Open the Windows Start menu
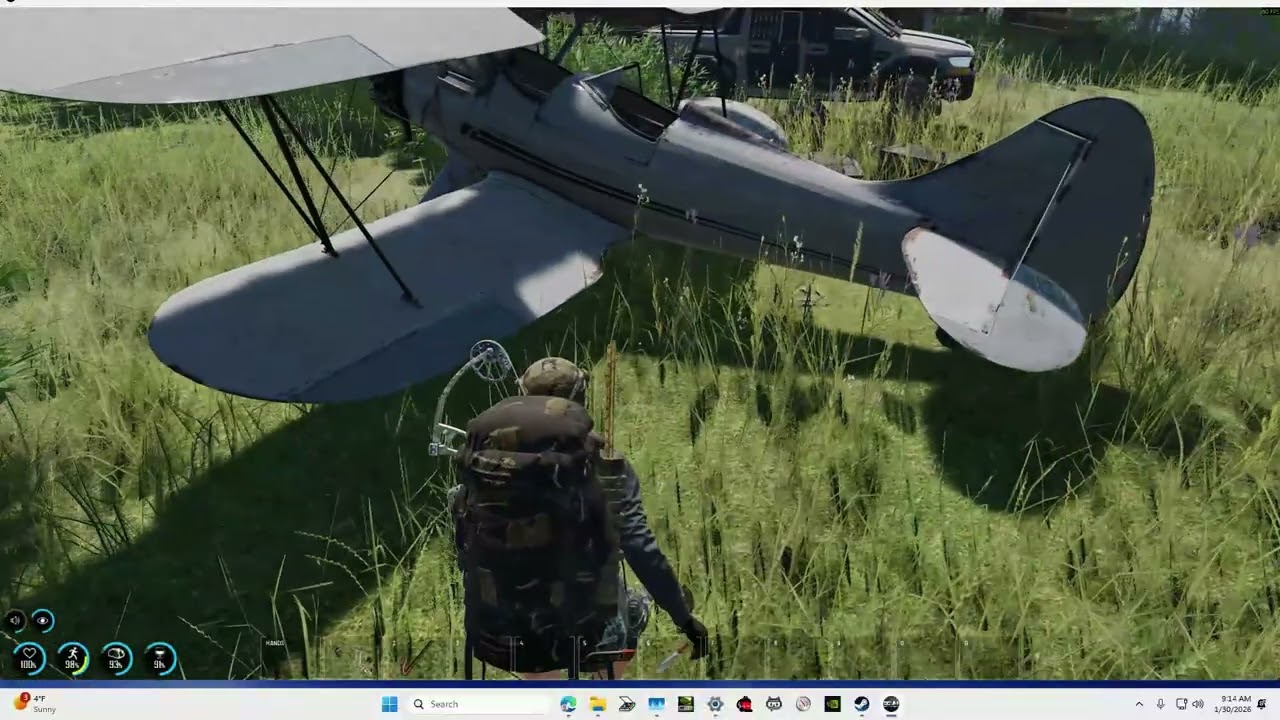Viewport: 1280px width, 720px height. coord(389,704)
